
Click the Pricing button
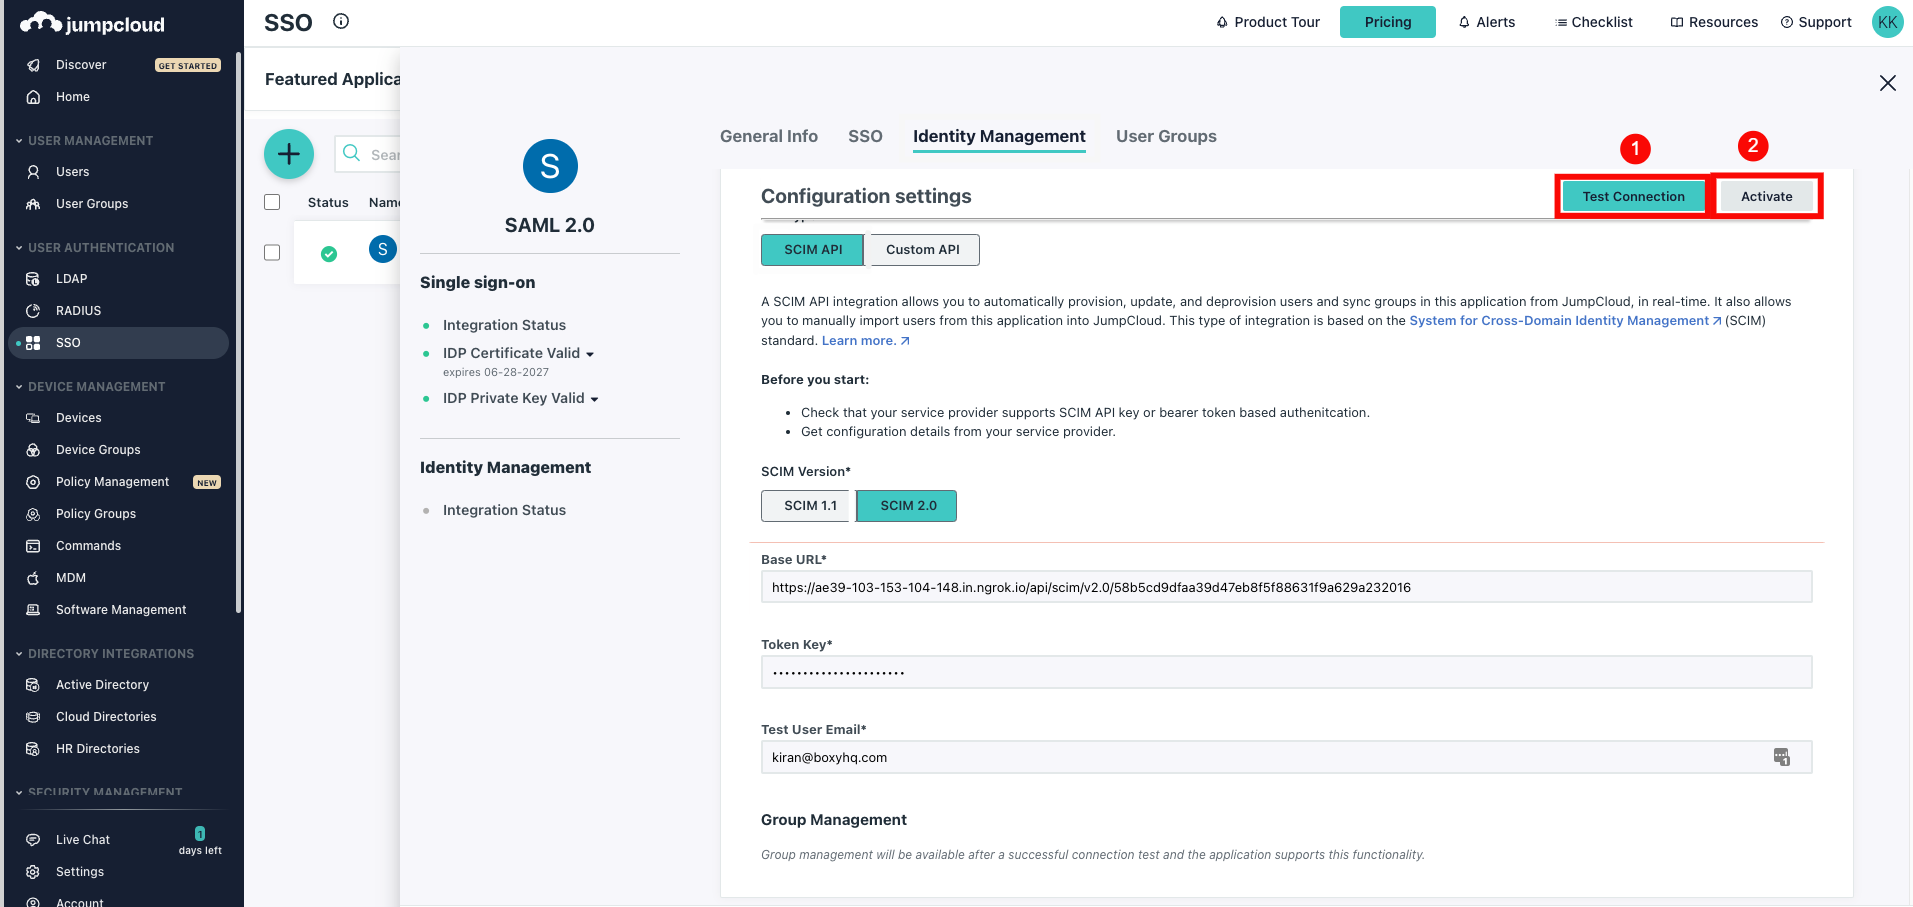[x=1388, y=22]
